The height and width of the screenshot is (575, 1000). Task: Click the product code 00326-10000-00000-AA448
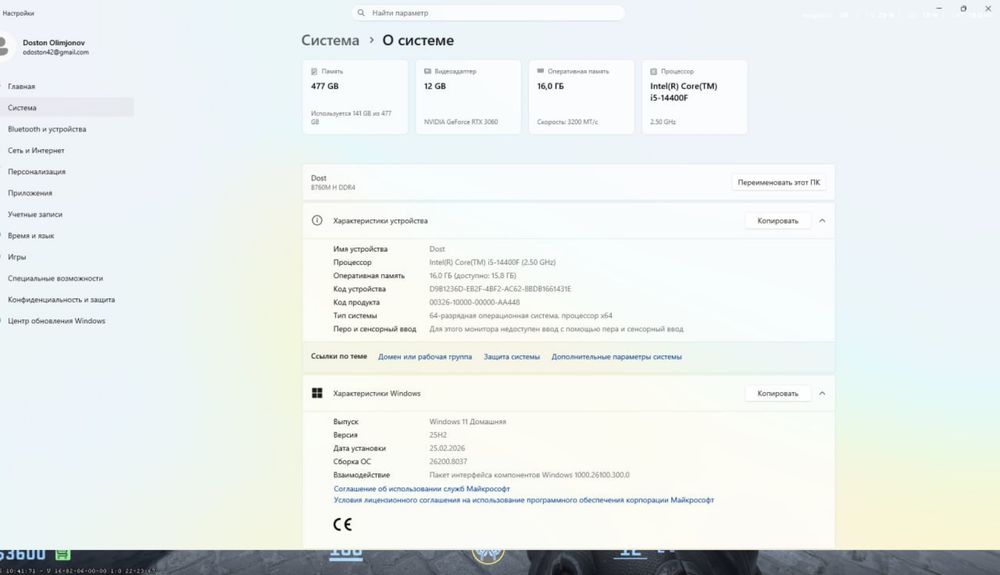(x=474, y=302)
